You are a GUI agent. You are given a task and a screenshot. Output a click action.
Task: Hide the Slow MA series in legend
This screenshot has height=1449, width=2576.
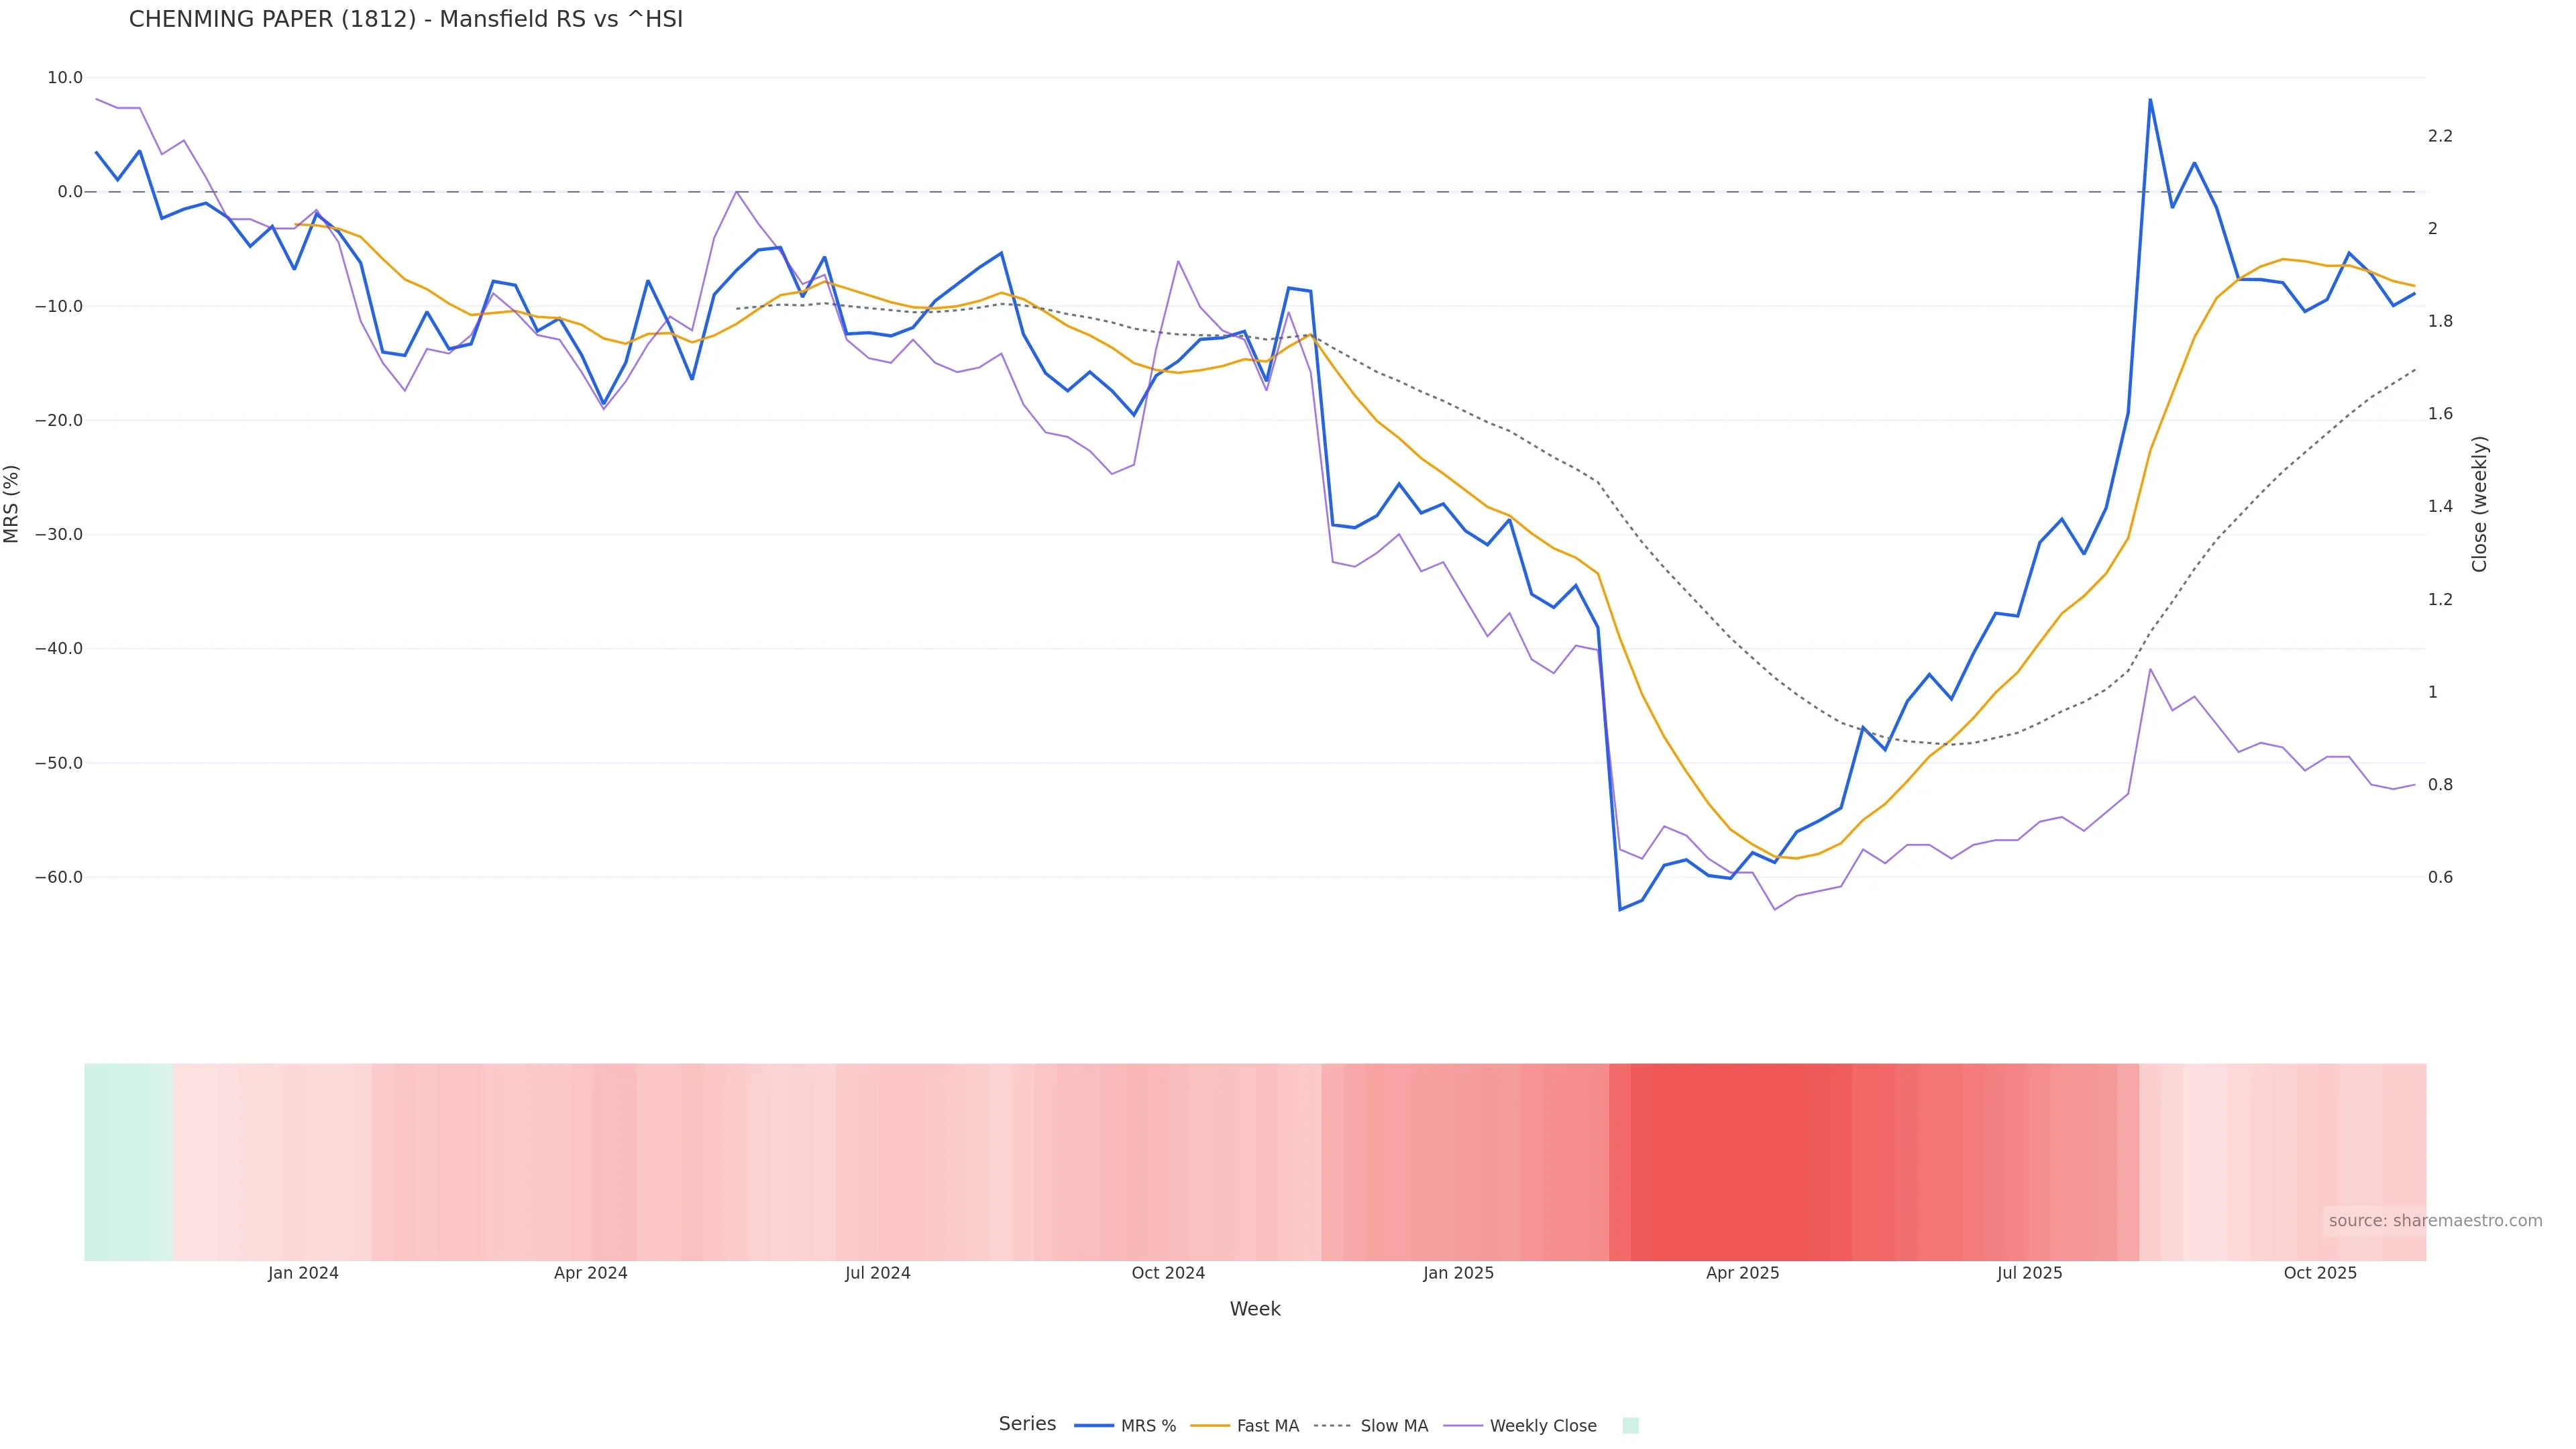(x=1393, y=1426)
